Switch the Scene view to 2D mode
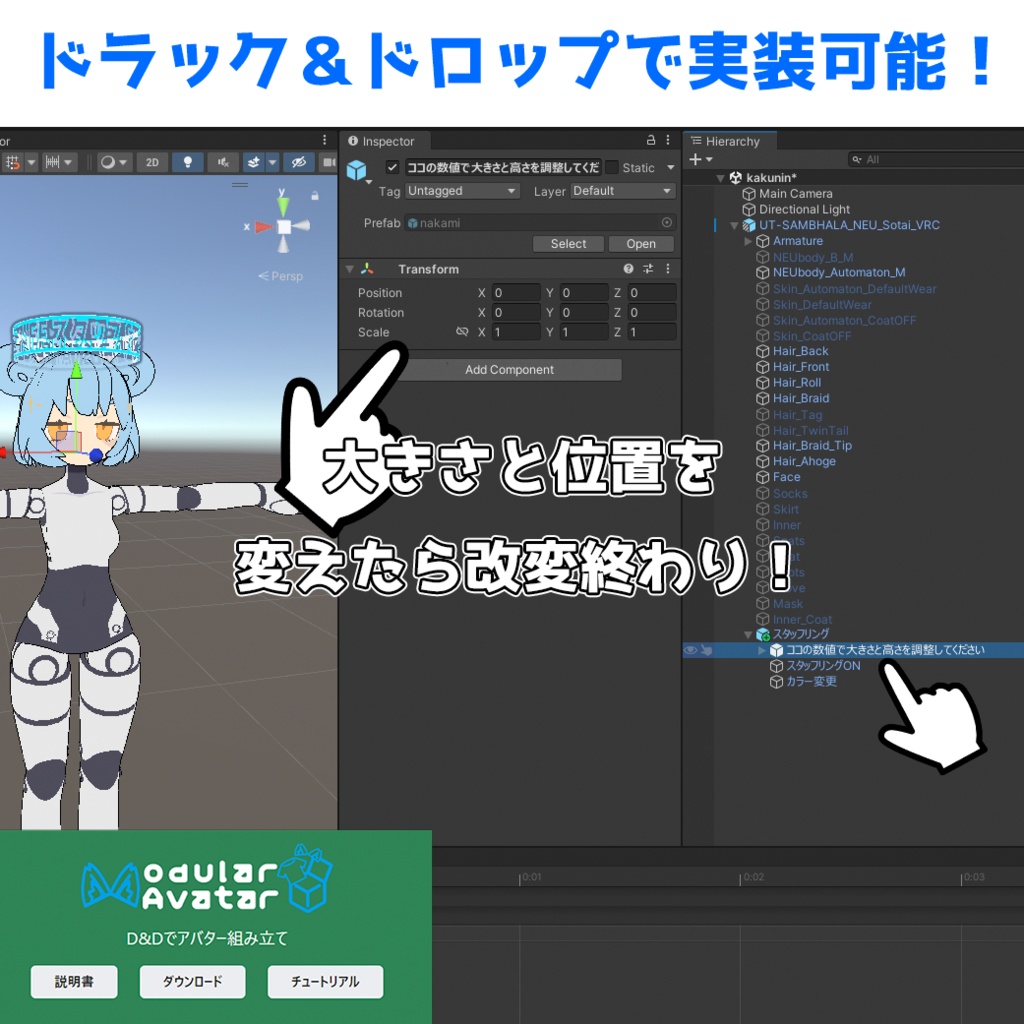Image resolution: width=1024 pixels, height=1024 pixels. pyautogui.click(x=152, y=162)
